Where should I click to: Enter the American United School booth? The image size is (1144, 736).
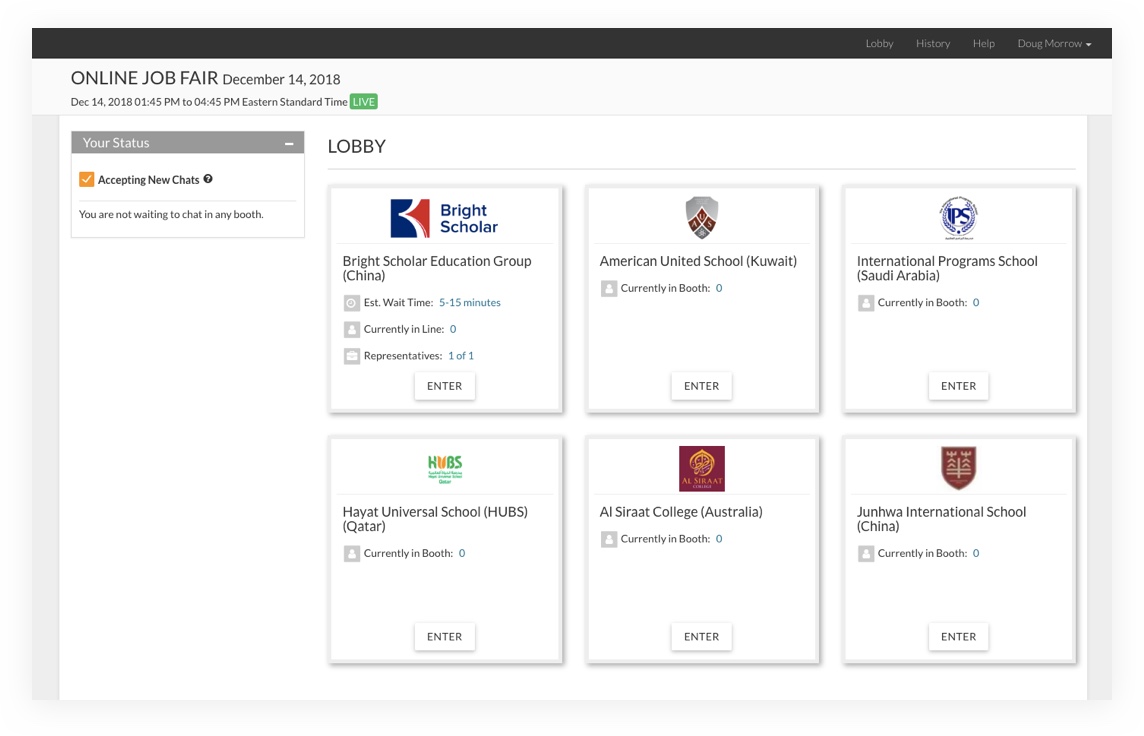[701, 386]
